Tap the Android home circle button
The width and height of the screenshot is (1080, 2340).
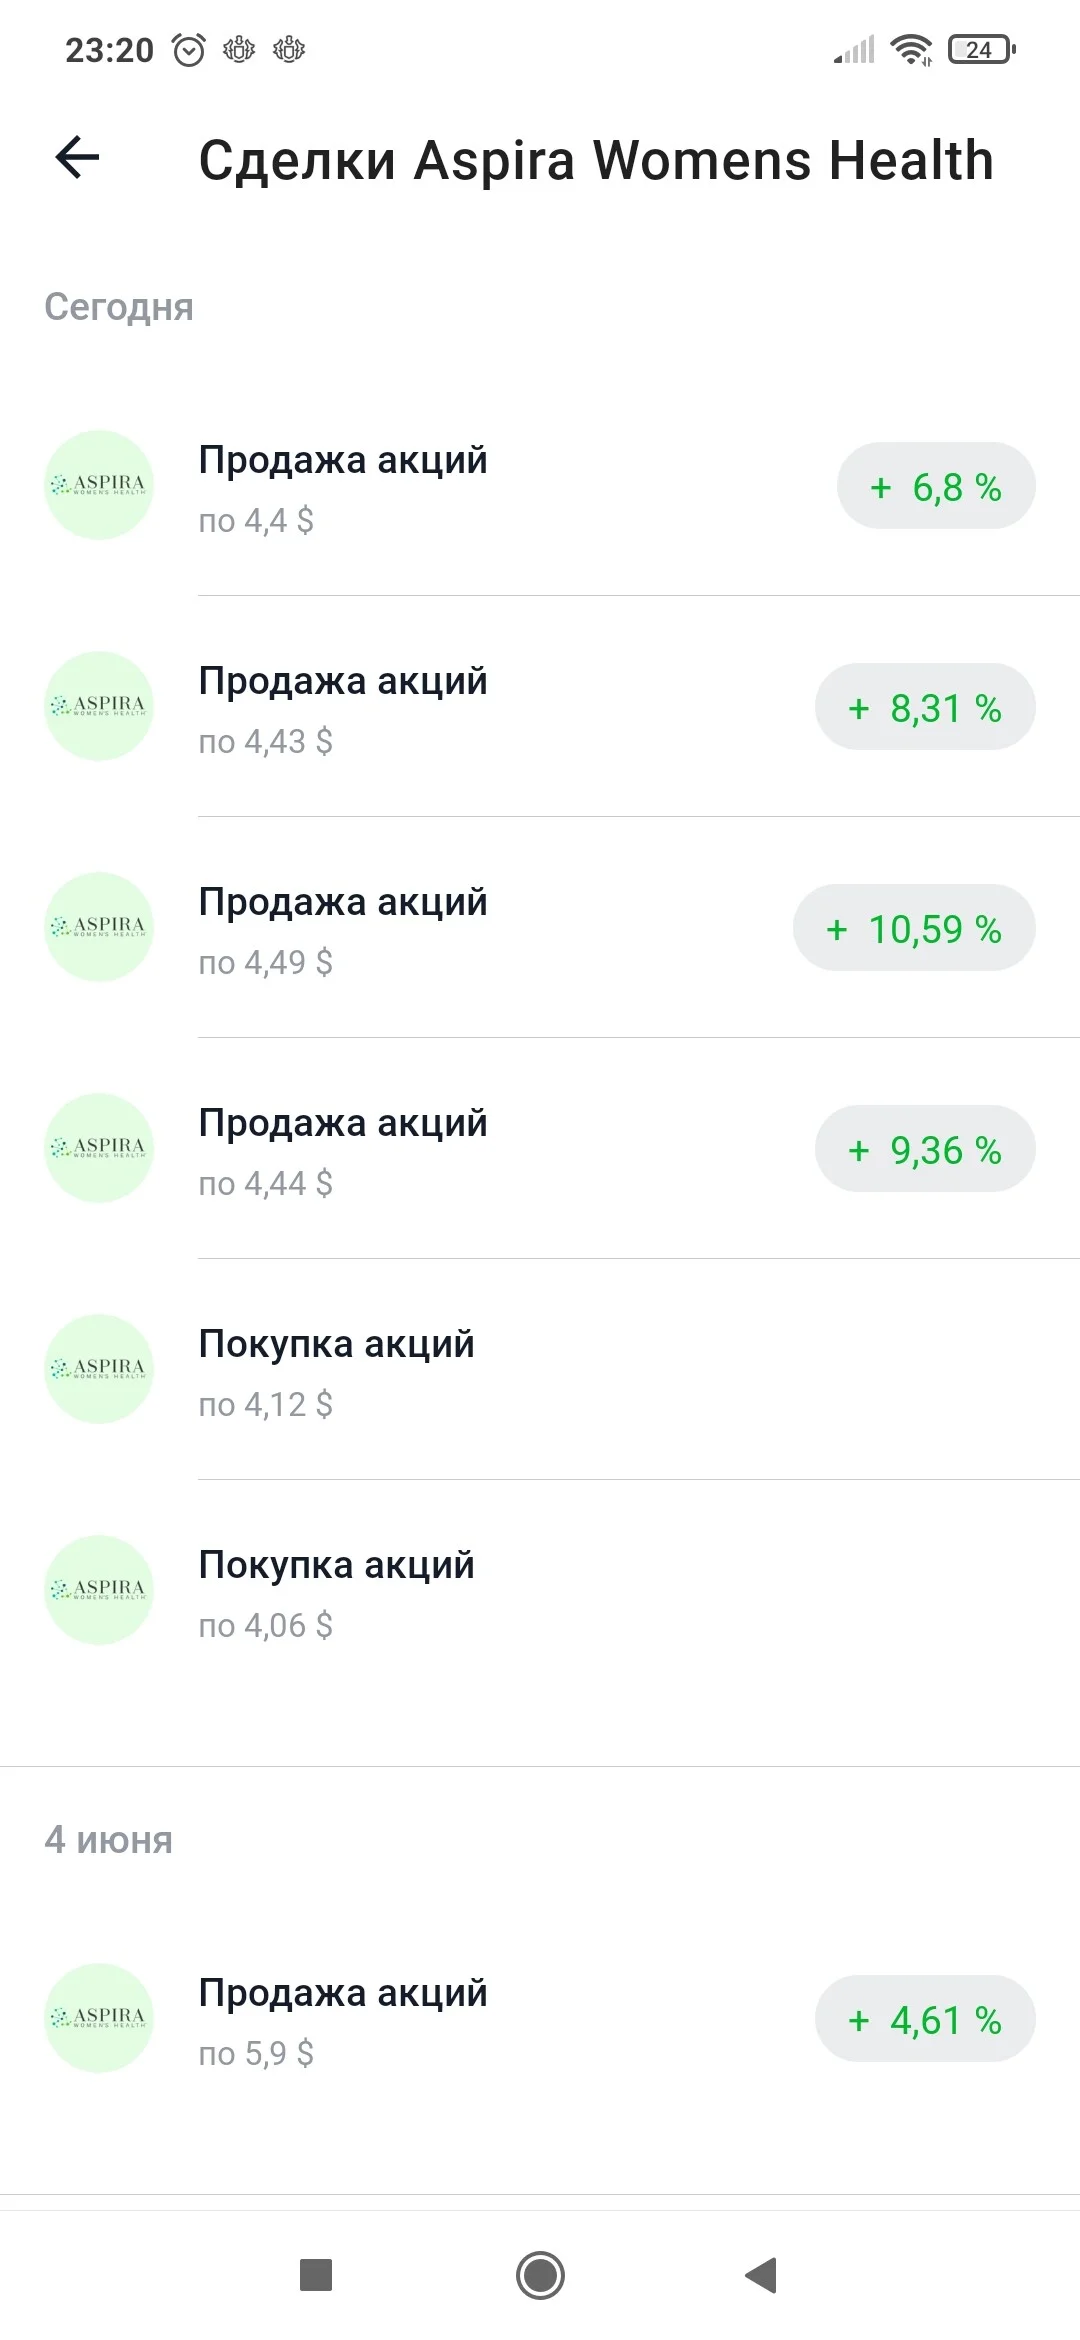point(540,2275)
